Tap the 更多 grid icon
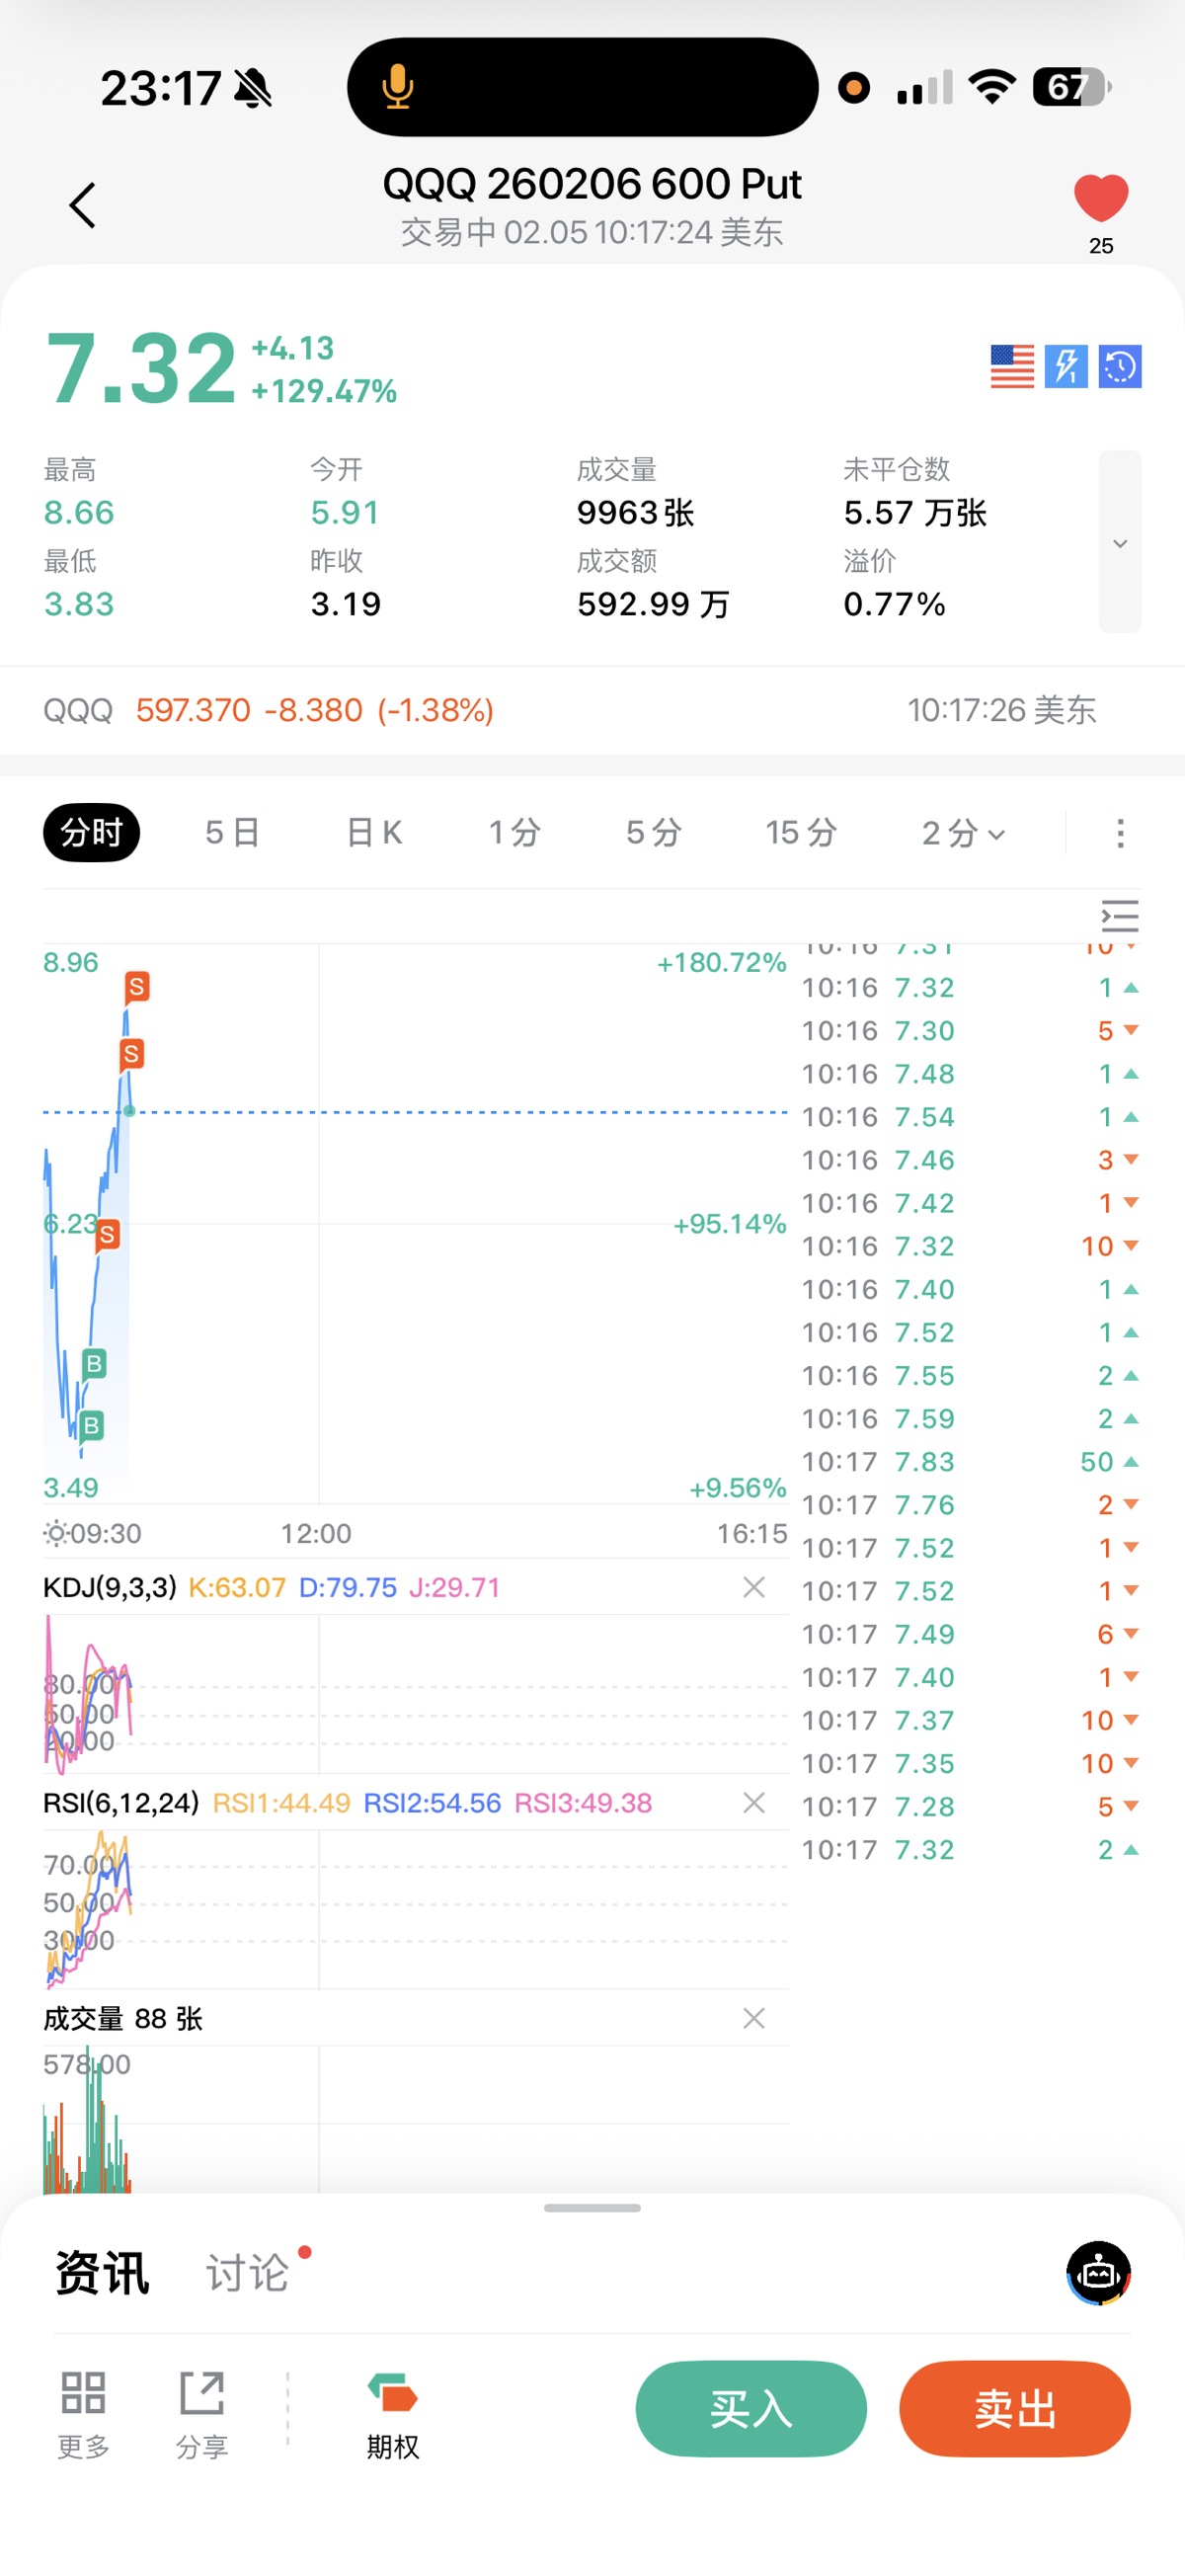The image size is (1185, 2576). coord(83,2410)
